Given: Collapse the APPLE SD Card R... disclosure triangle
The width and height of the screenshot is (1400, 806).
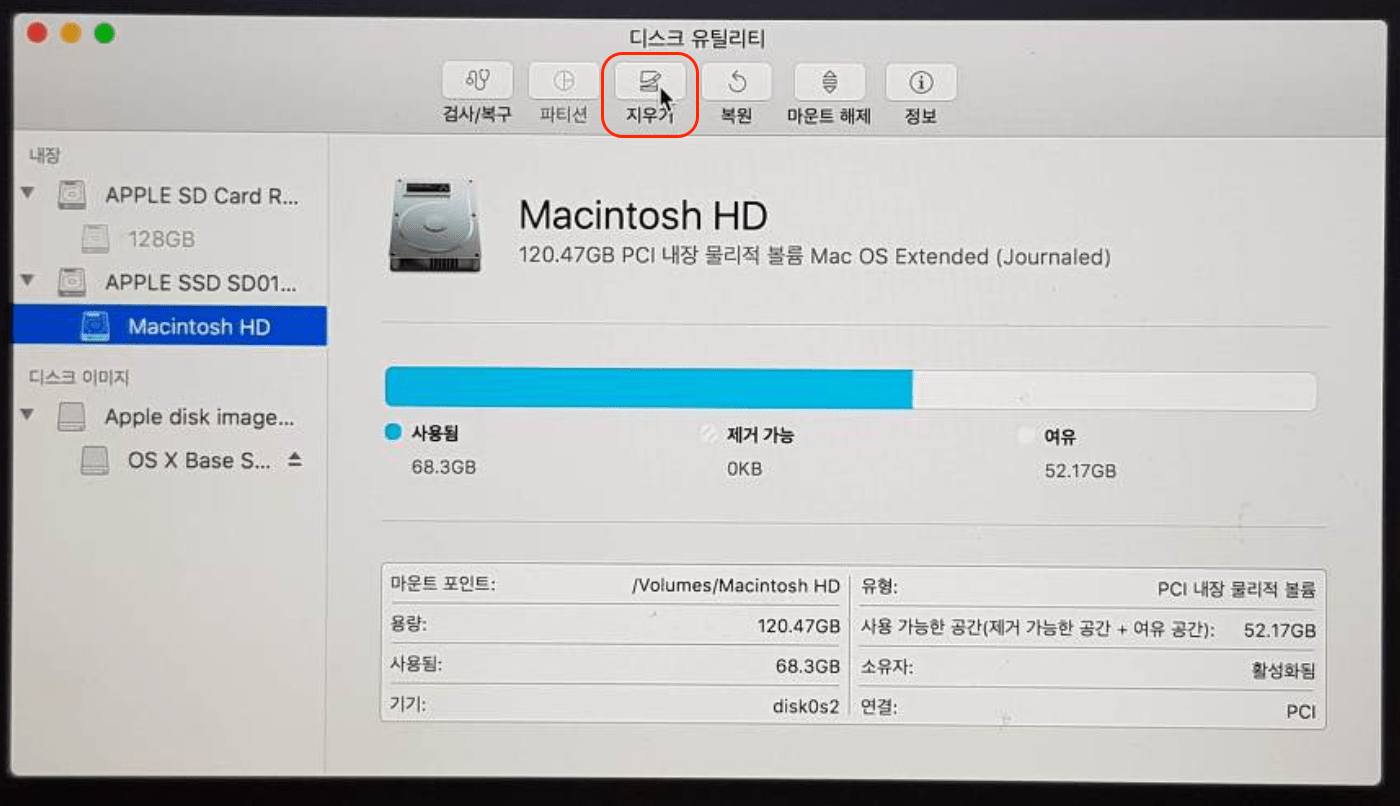Looking at the screenshot, I should 28,193.
